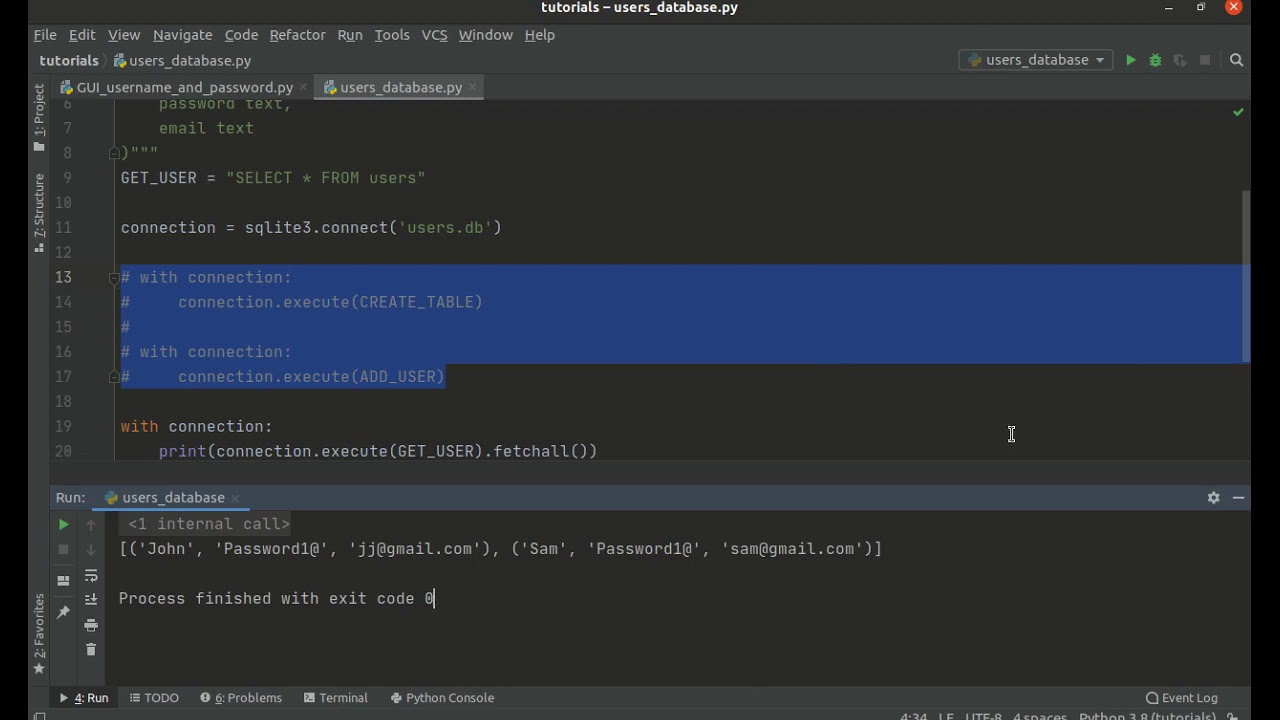Screen dimensions: 1280x720
Task: Close the users_database.py editor tab
Action: point(473,88)
